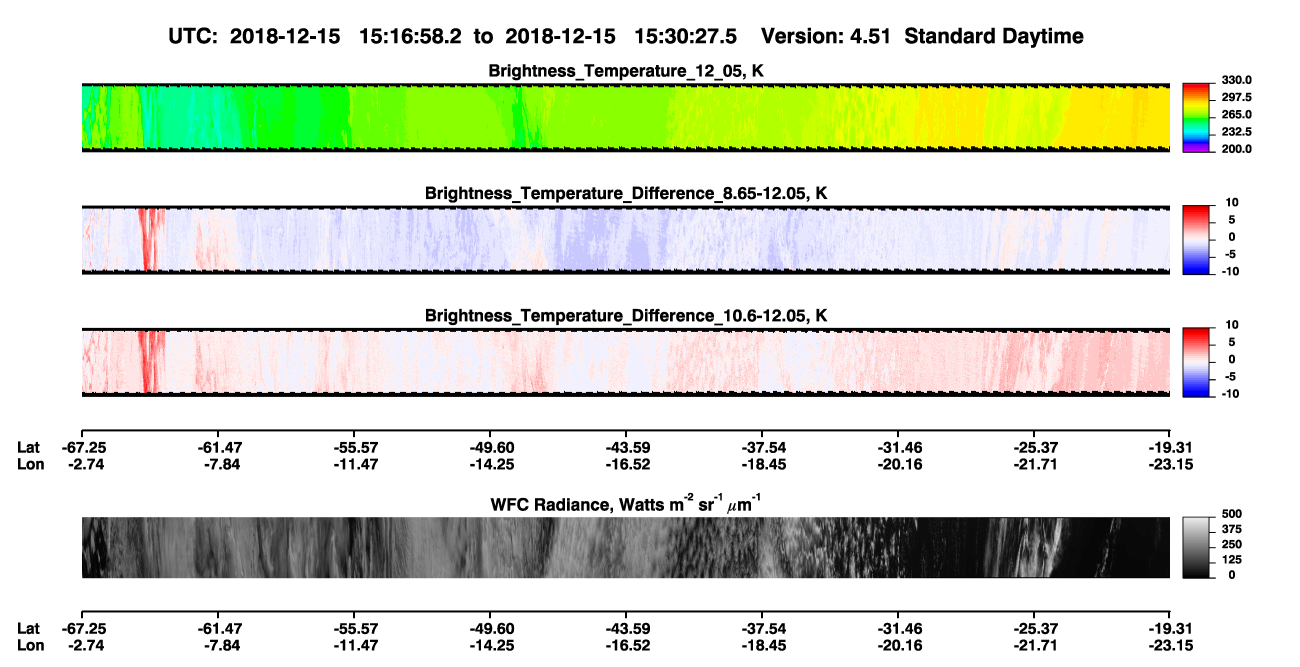The width and height of the screenshot is (1300, 667).
Task: Click the grayscale WFC Radiance image strip
Action: [x=626, y=547]
